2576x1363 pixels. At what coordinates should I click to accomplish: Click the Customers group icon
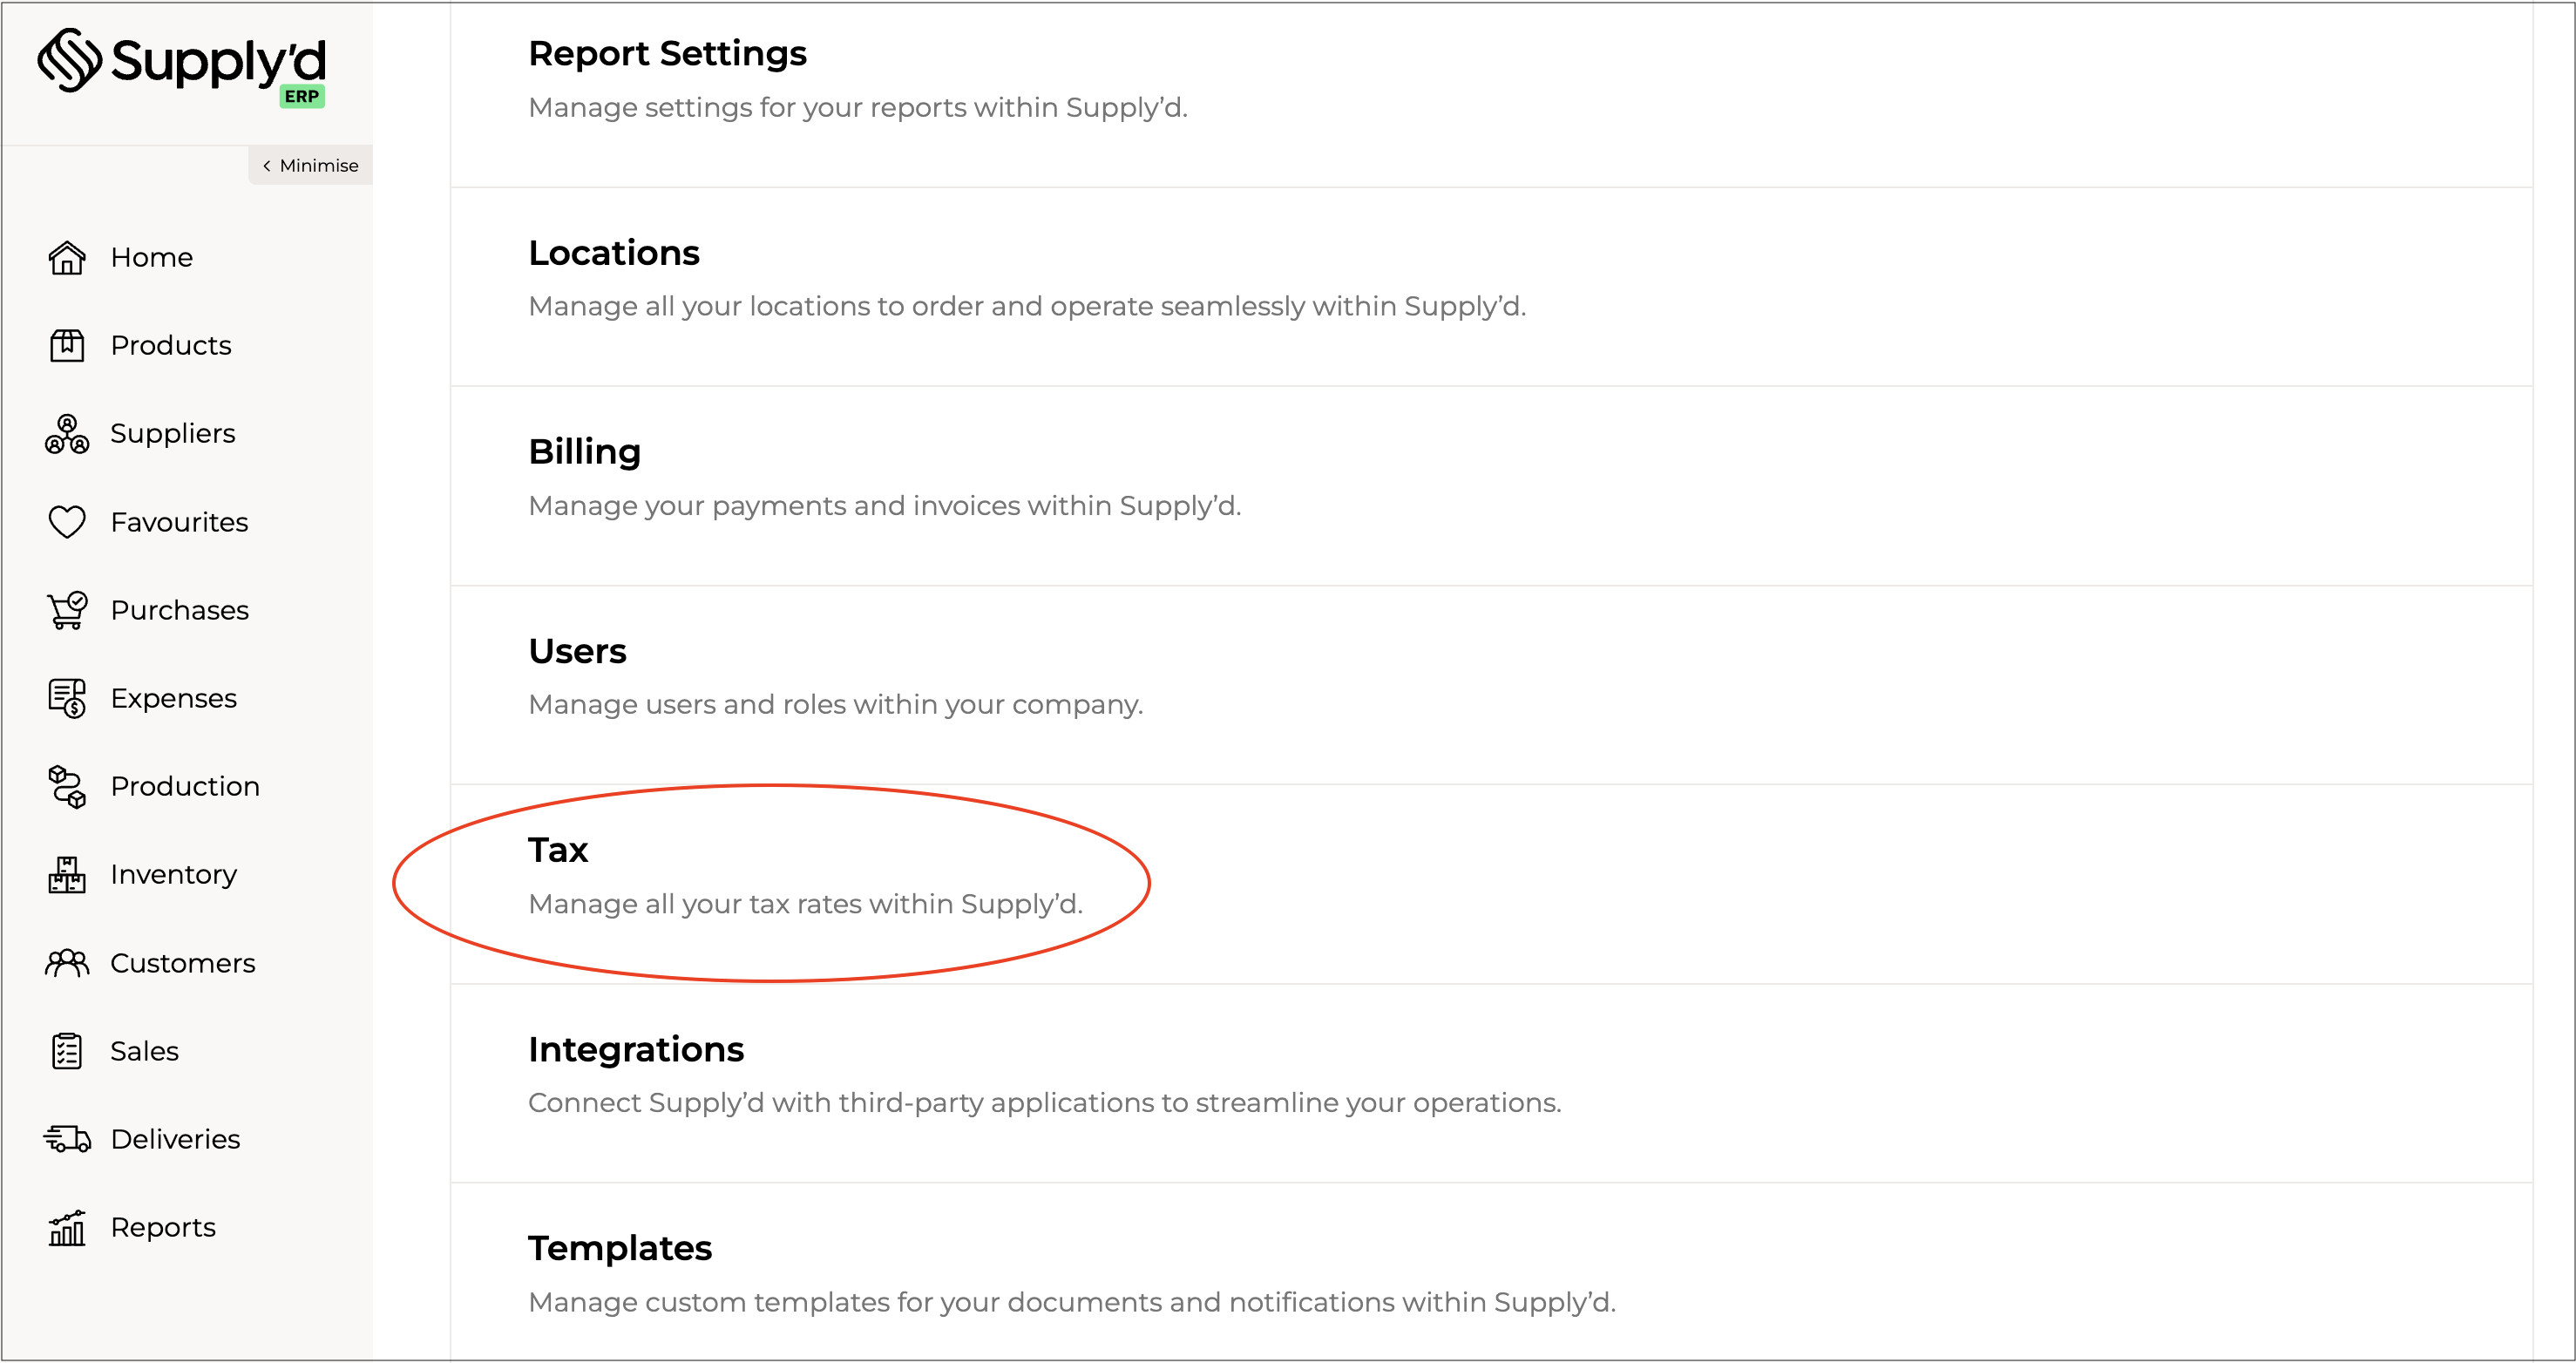click(x=67, y=963)
